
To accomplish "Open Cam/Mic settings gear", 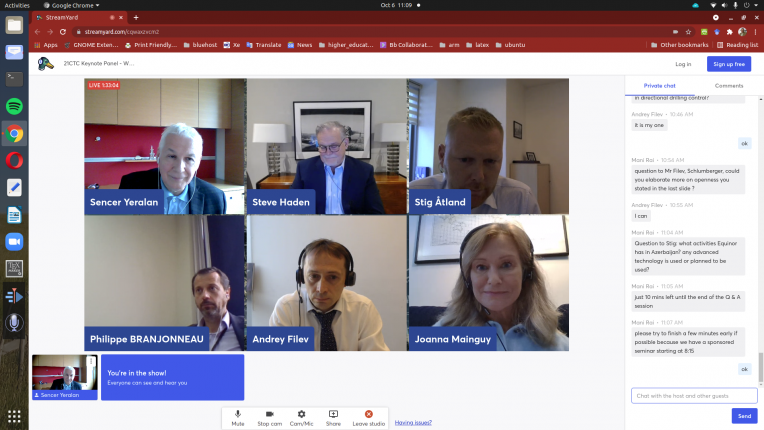I will pyautogui.click(x=301, y=415).
